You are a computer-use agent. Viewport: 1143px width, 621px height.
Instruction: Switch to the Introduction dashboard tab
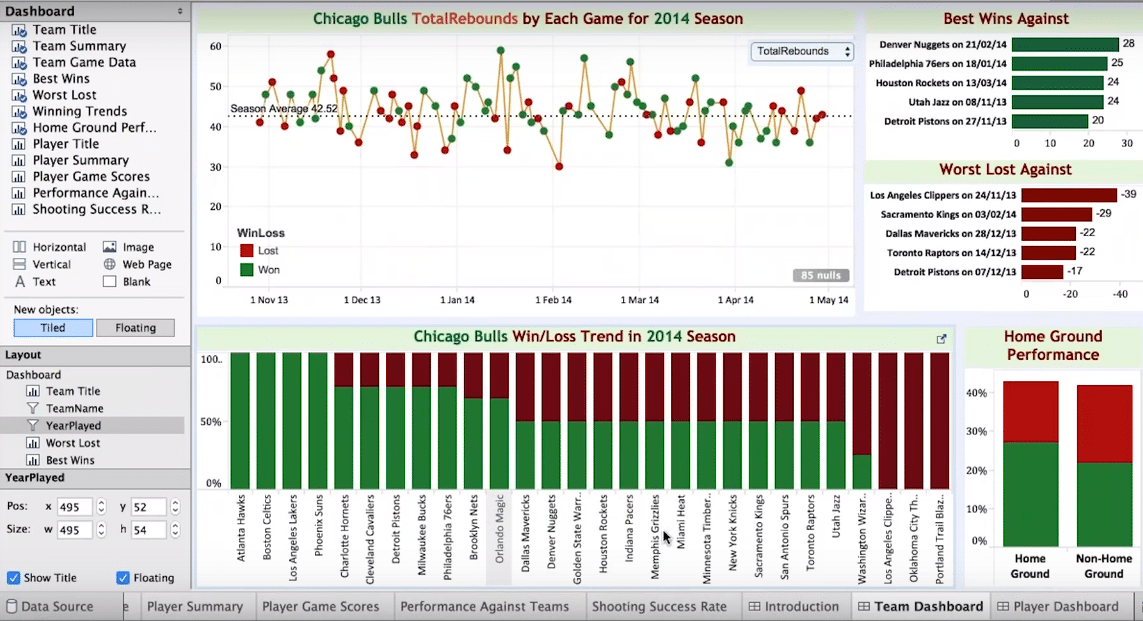coord(794,606)
